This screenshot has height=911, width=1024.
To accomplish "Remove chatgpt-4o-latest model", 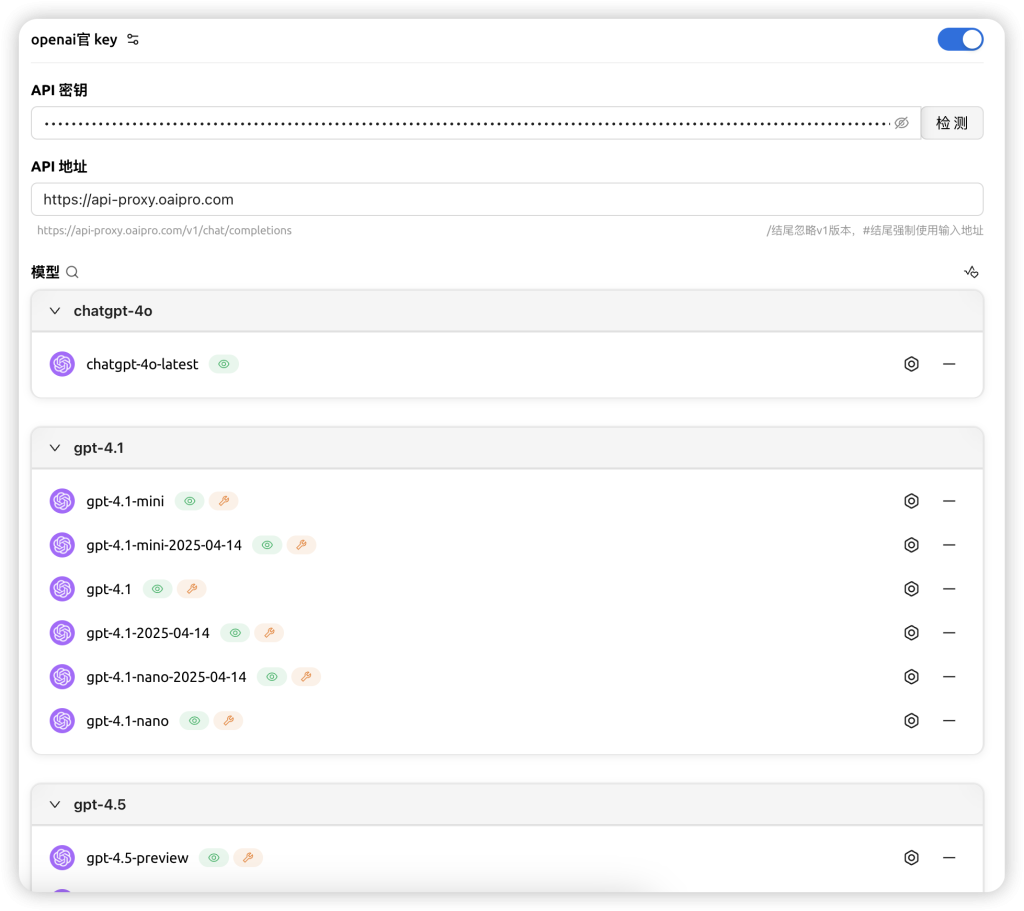I will pos(949,364).
